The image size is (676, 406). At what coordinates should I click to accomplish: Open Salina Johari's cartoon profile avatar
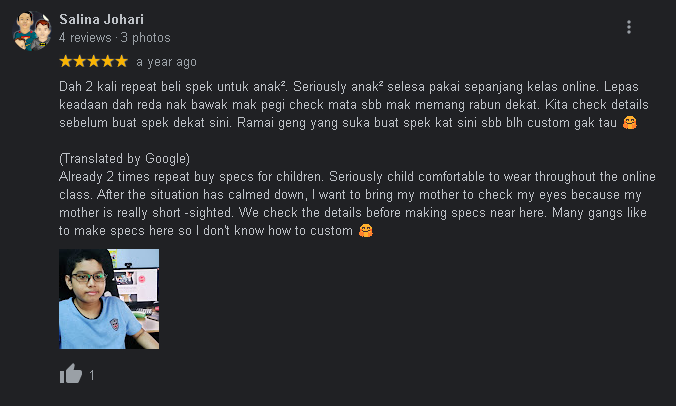[x=31, y=31]
